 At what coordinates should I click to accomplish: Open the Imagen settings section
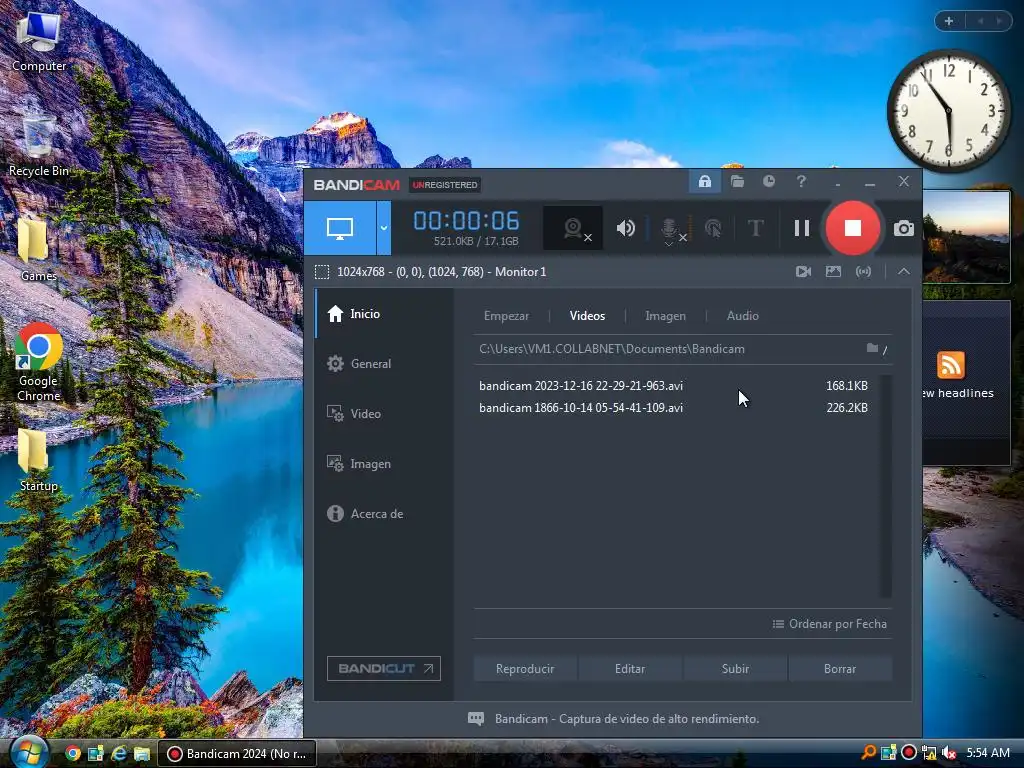tap(384, 464)
